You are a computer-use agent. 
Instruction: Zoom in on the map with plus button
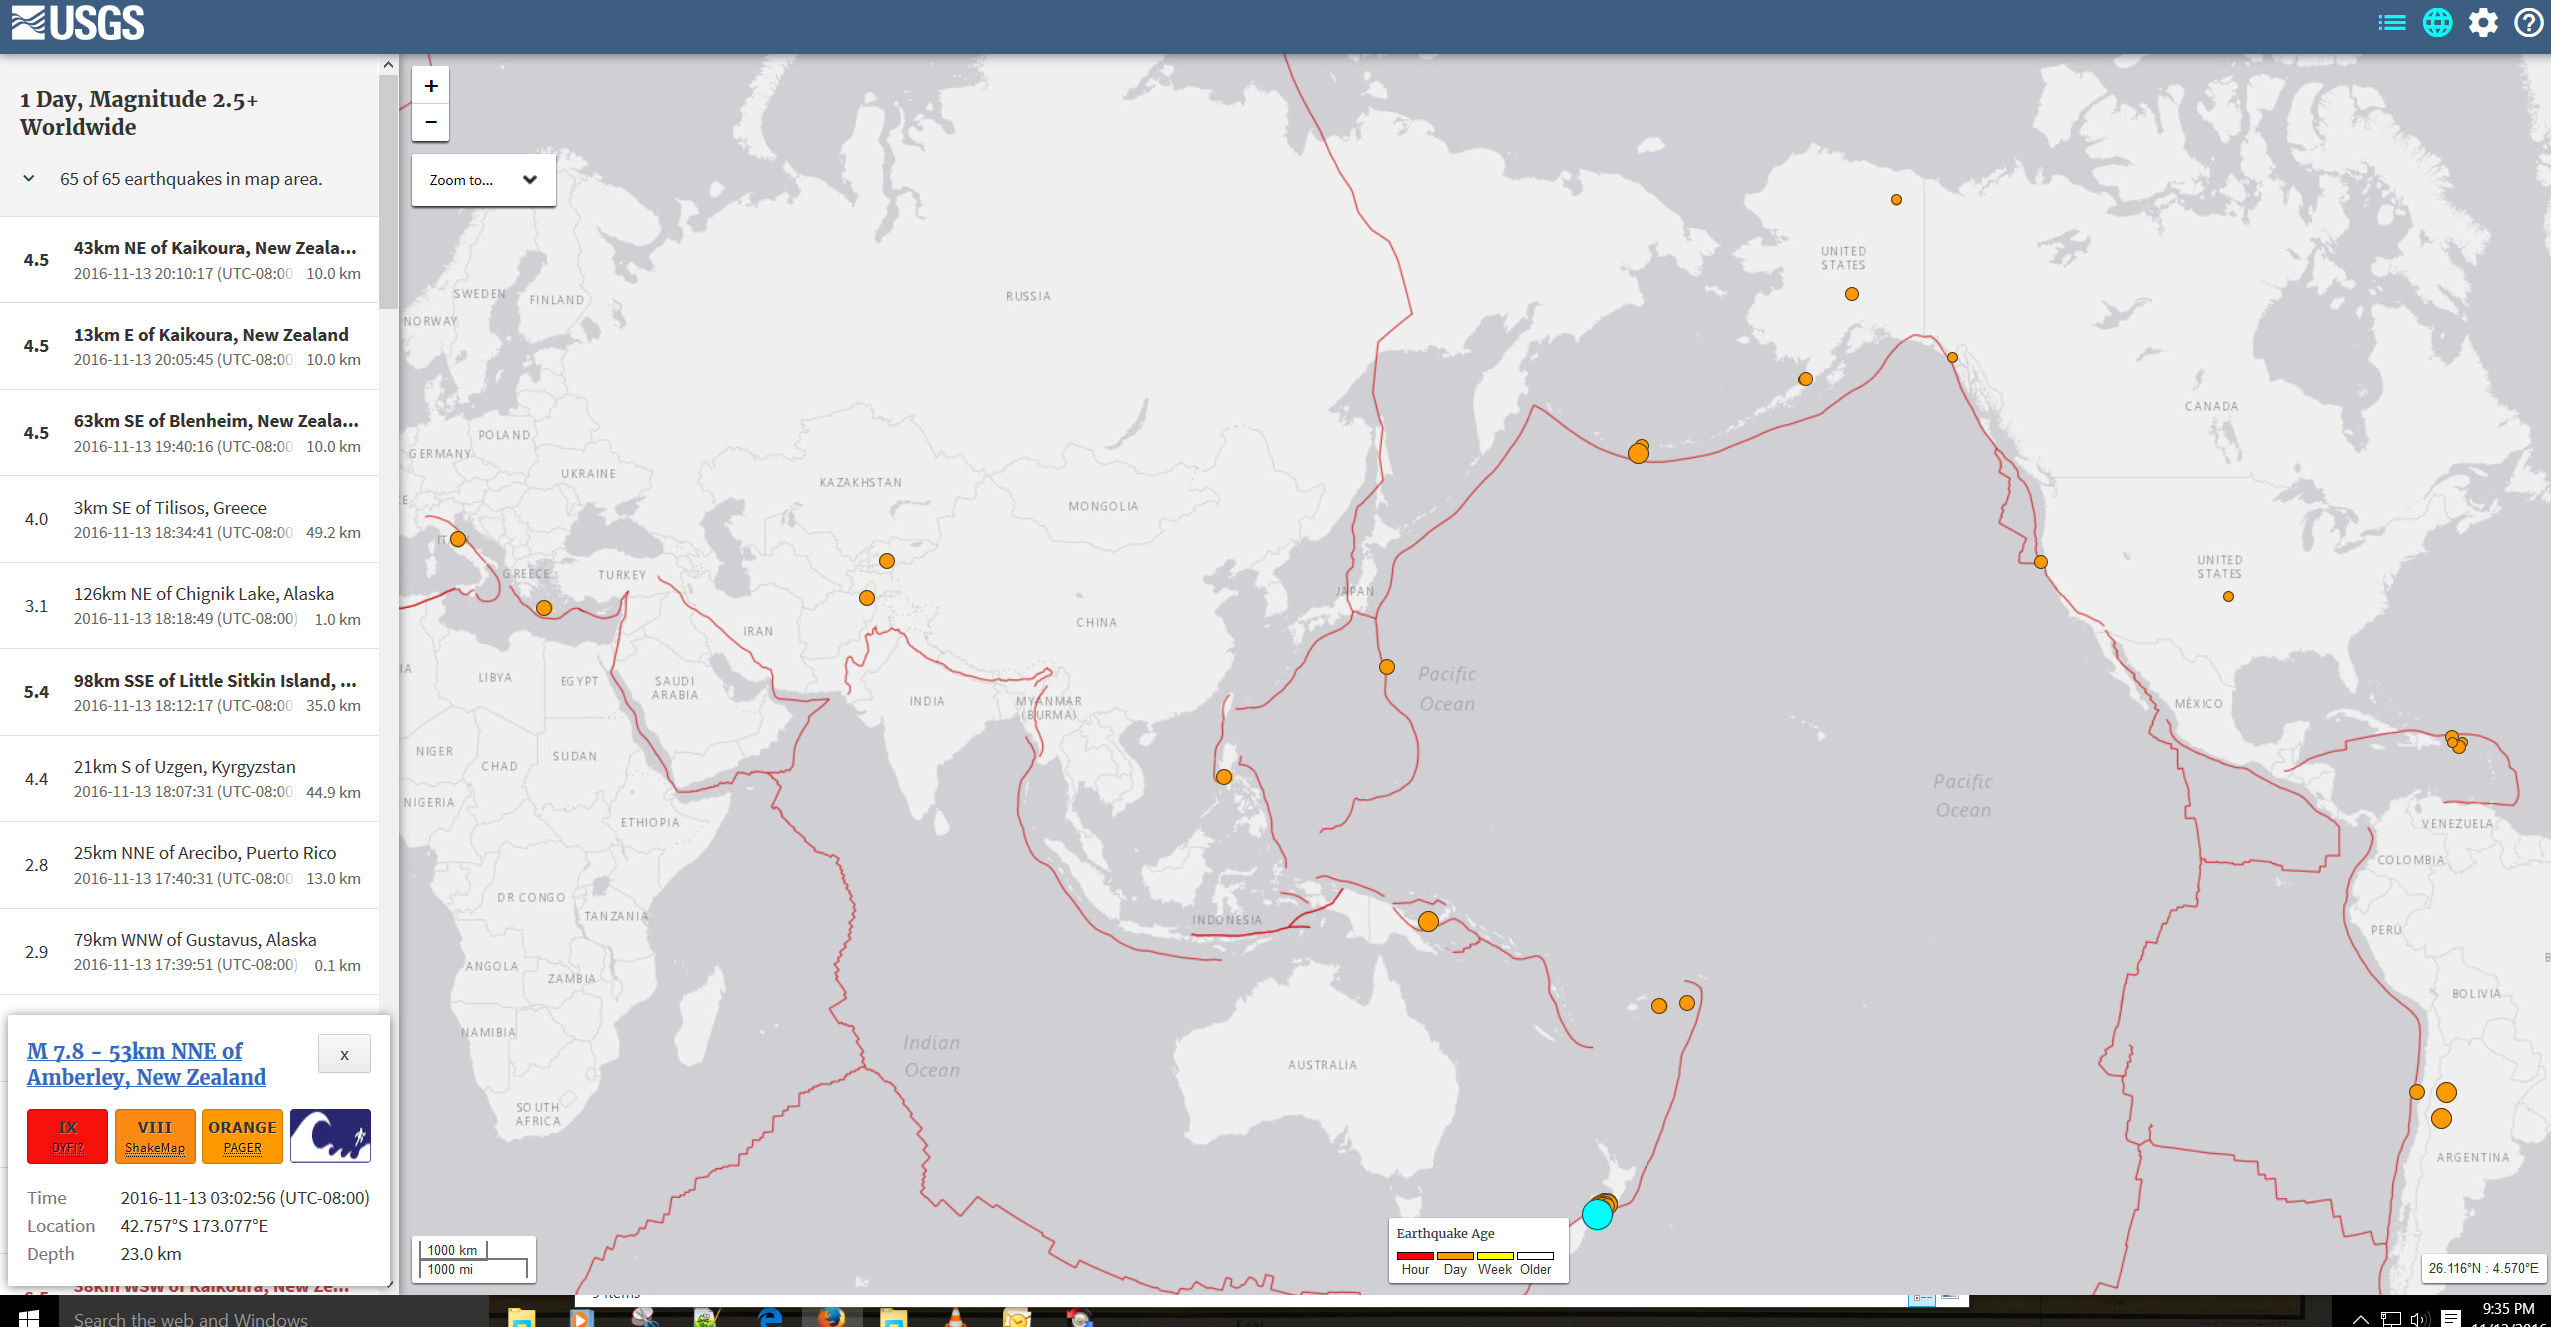tap(431, 86)
